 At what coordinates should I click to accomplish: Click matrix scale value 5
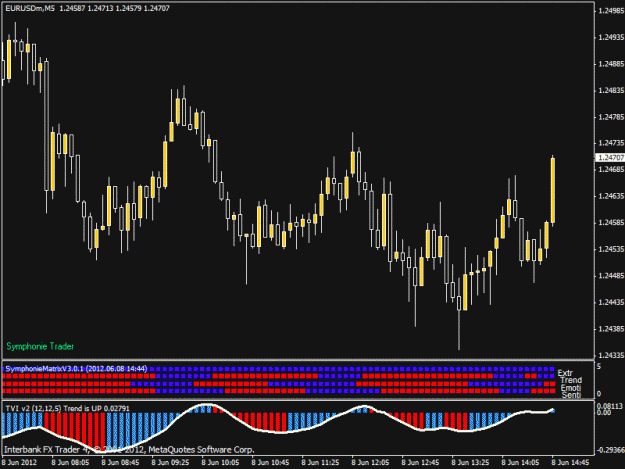tap(599, 366)
